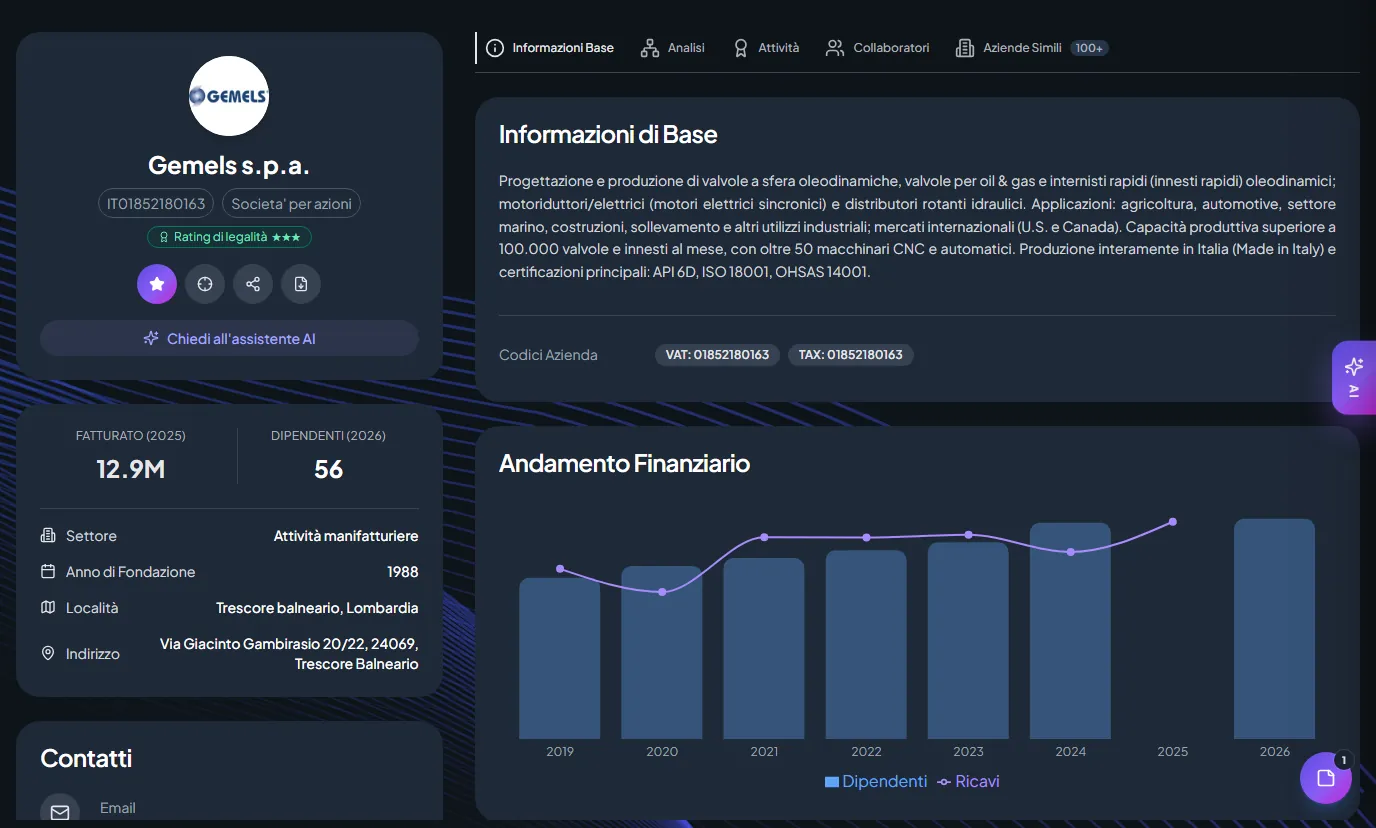The width and height of the screenshot is (1376, 828).
Task: Click the 2024 employee bar
Action: tap(1070, 631)
